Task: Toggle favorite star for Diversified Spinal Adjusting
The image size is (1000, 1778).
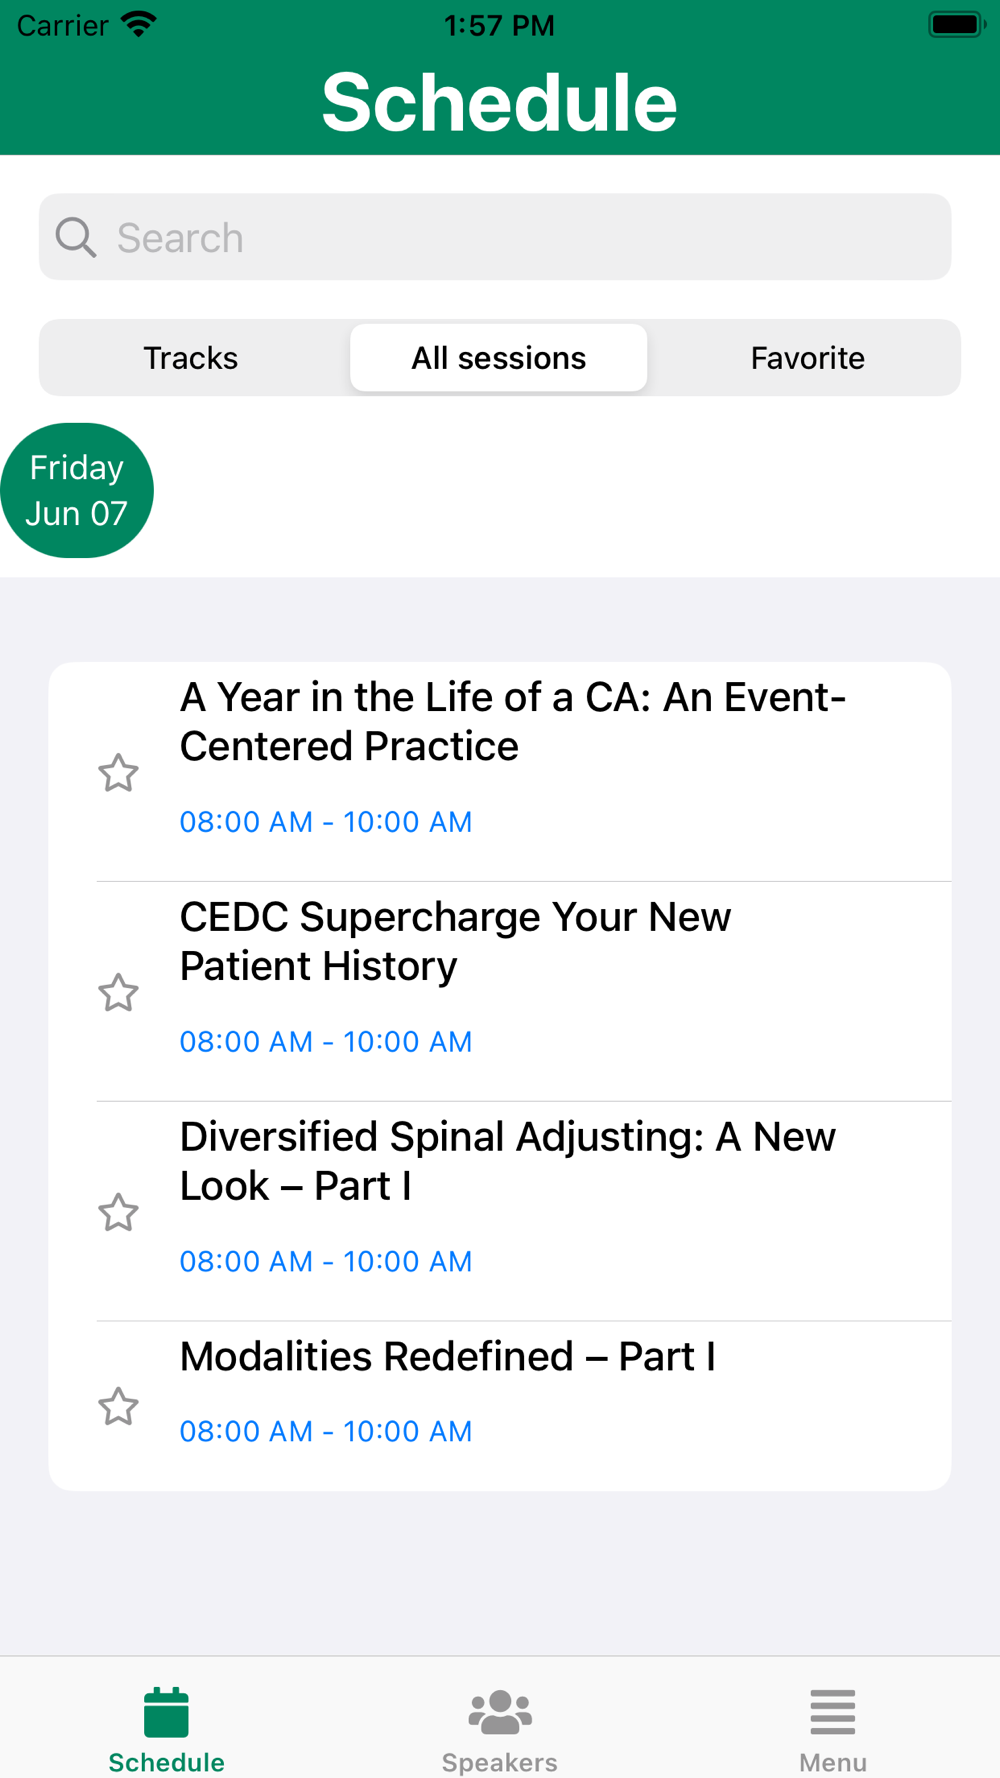Action: point(118,1212)
